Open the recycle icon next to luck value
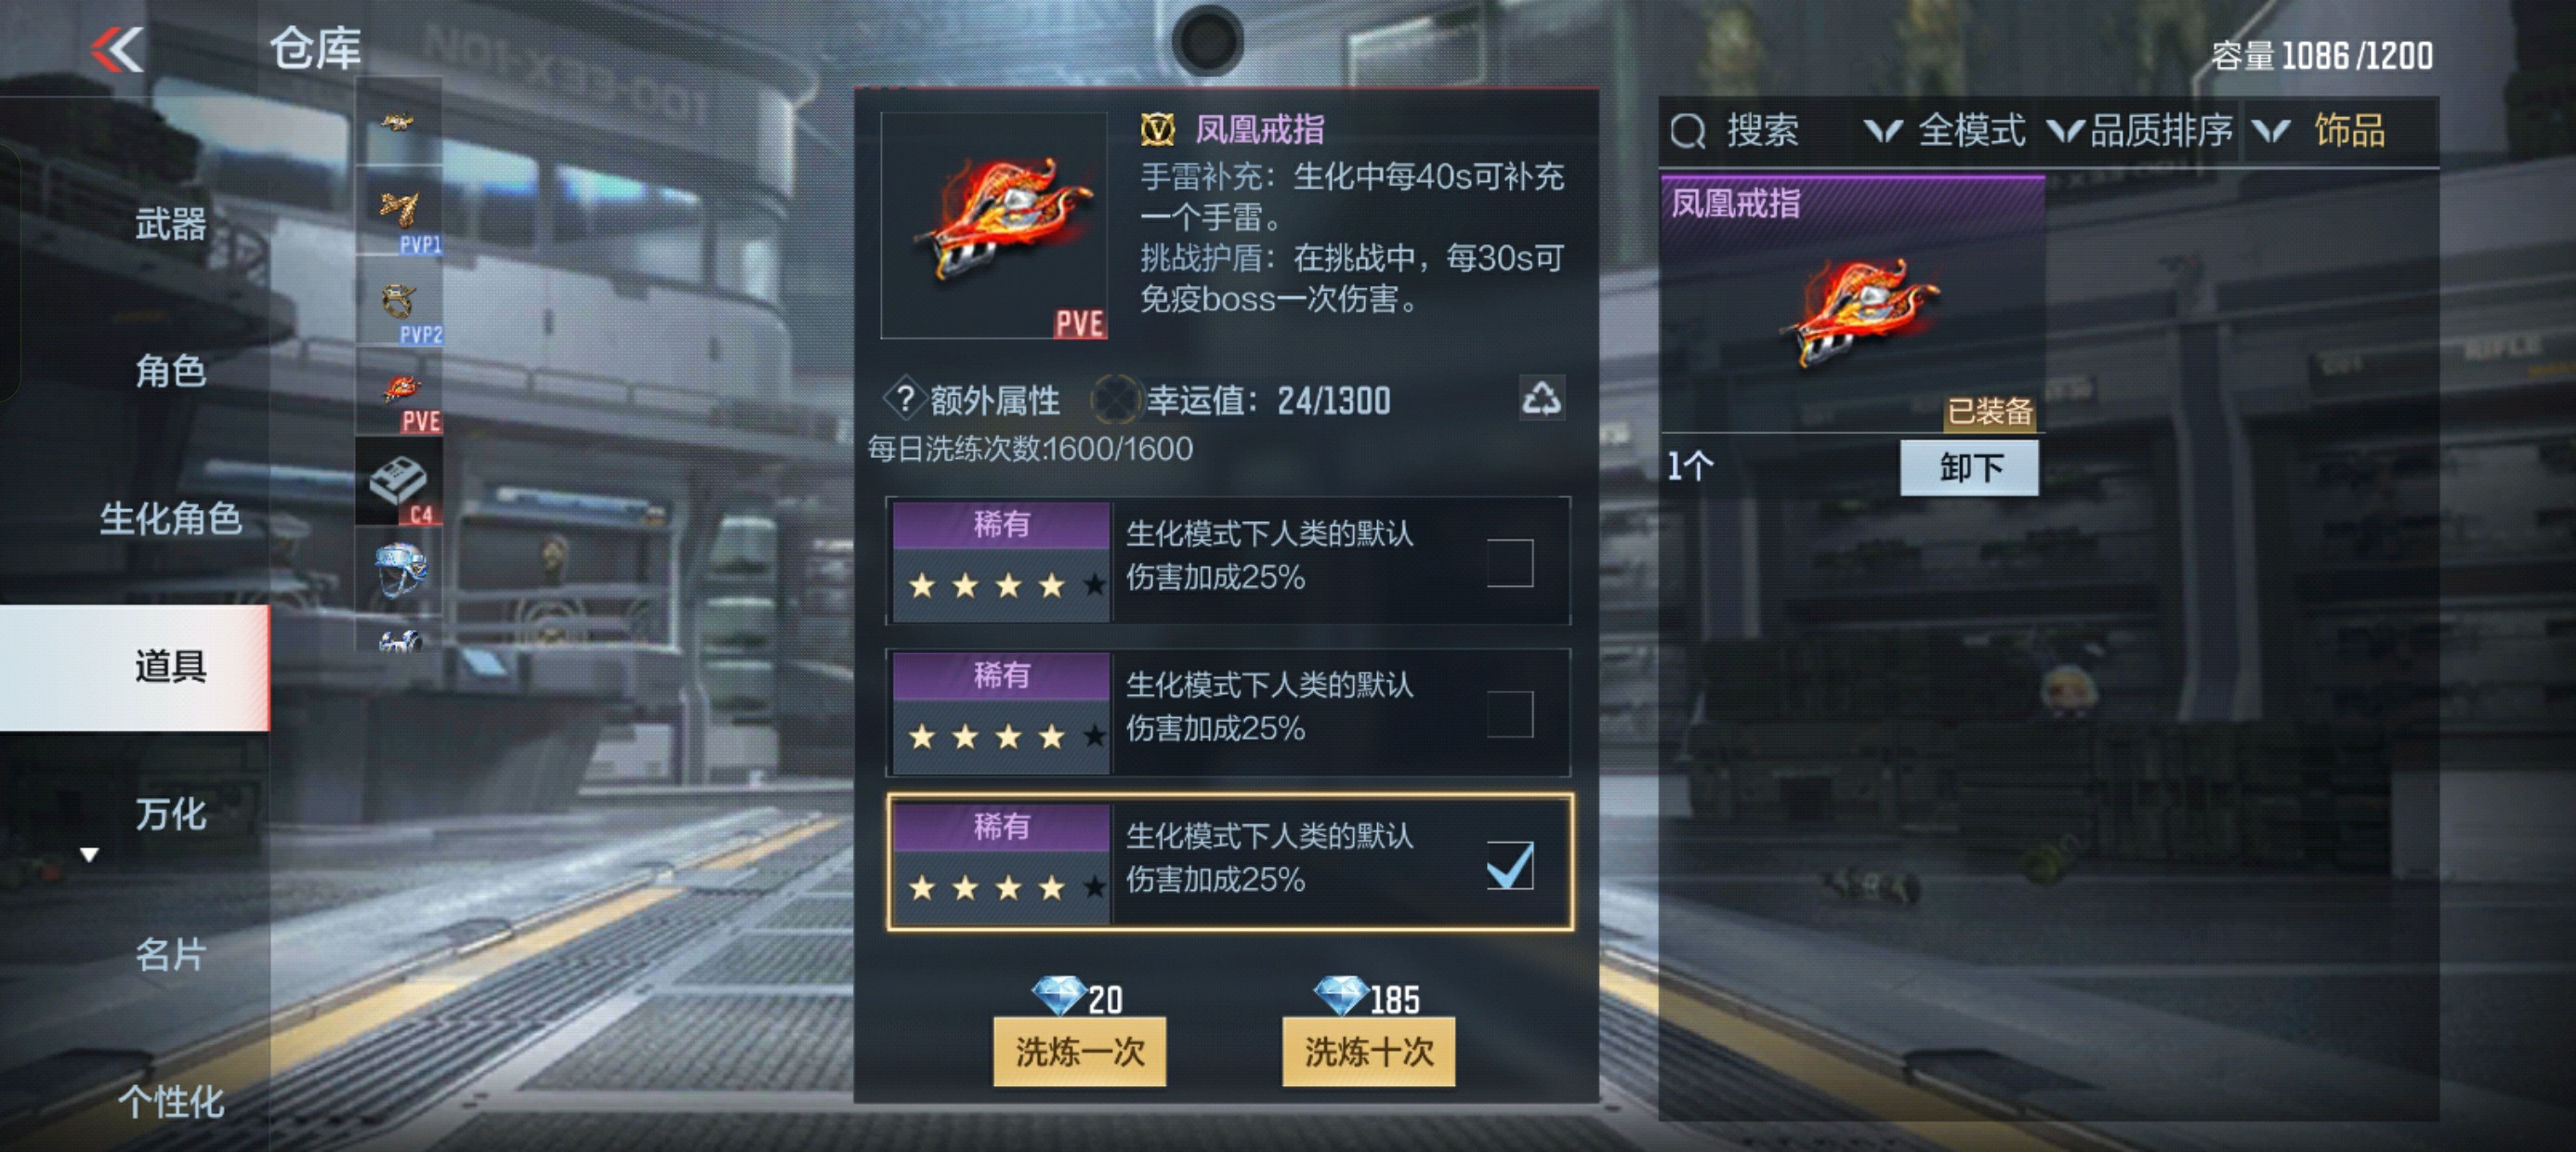This screenshot has height=1152, width=2576. click(x=1541, y=398)
